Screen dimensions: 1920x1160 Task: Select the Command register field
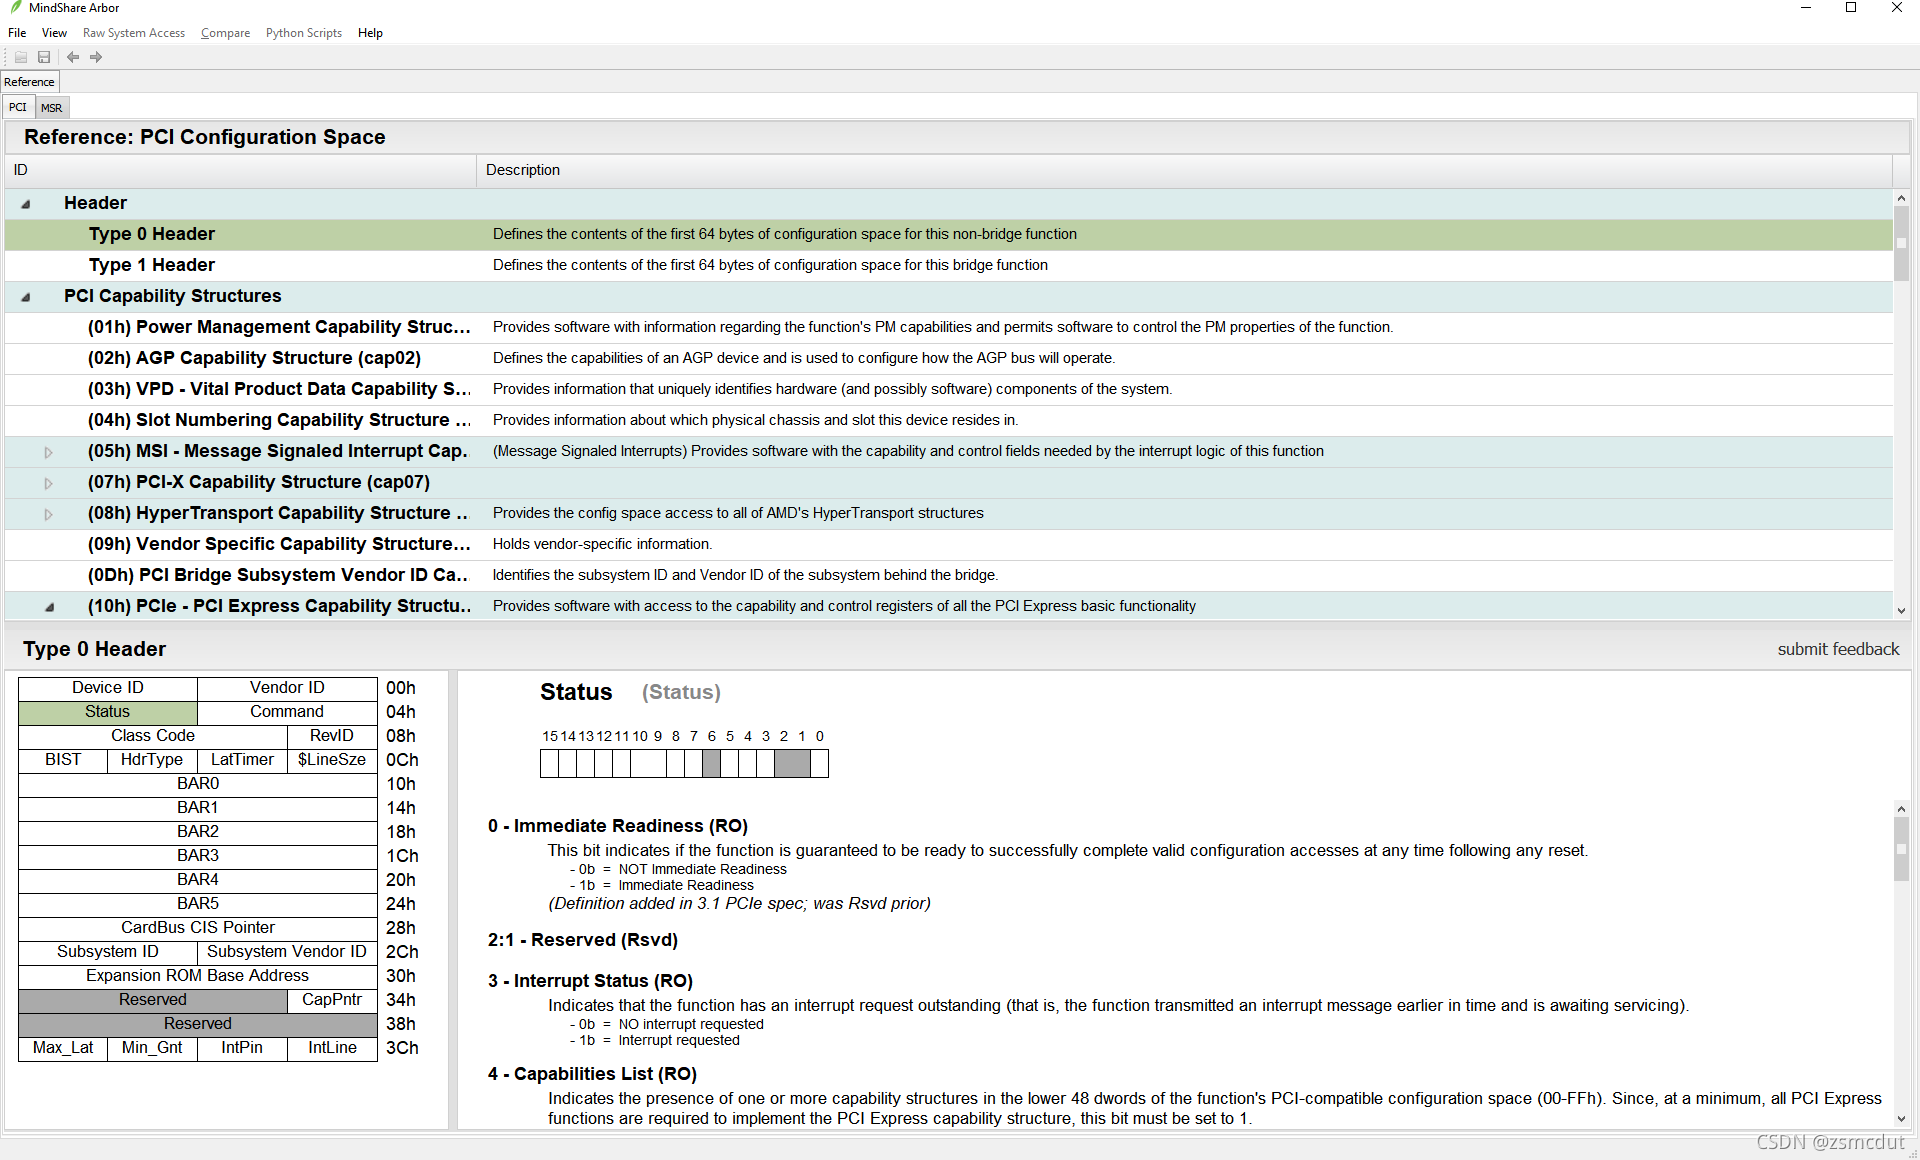(x=287, y=712)
